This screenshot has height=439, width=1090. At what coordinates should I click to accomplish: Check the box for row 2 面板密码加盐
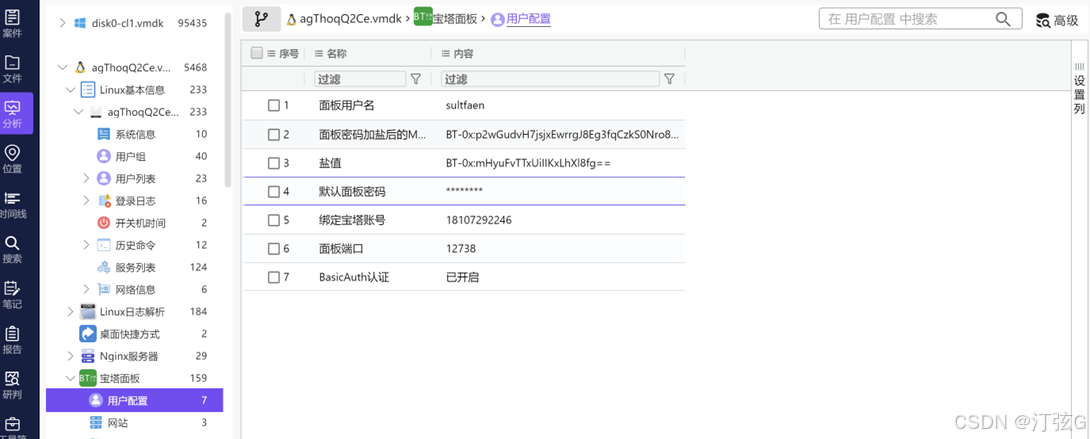coord(274,135)
